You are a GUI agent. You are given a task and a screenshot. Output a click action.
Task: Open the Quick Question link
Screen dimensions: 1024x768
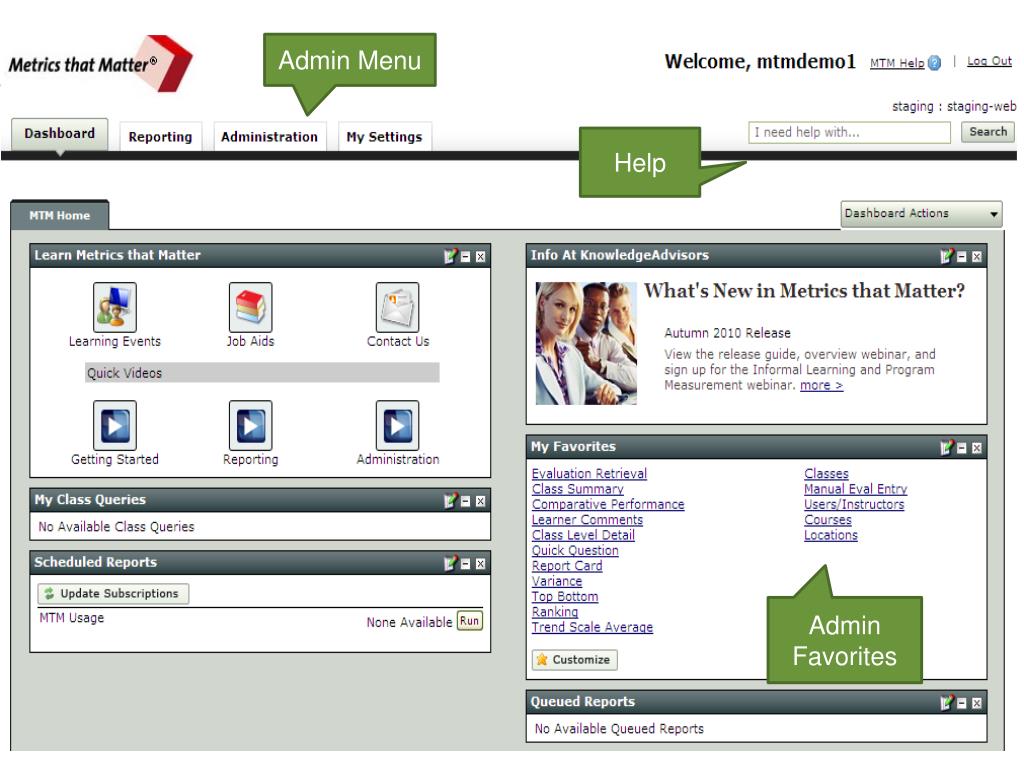(575, 551)
